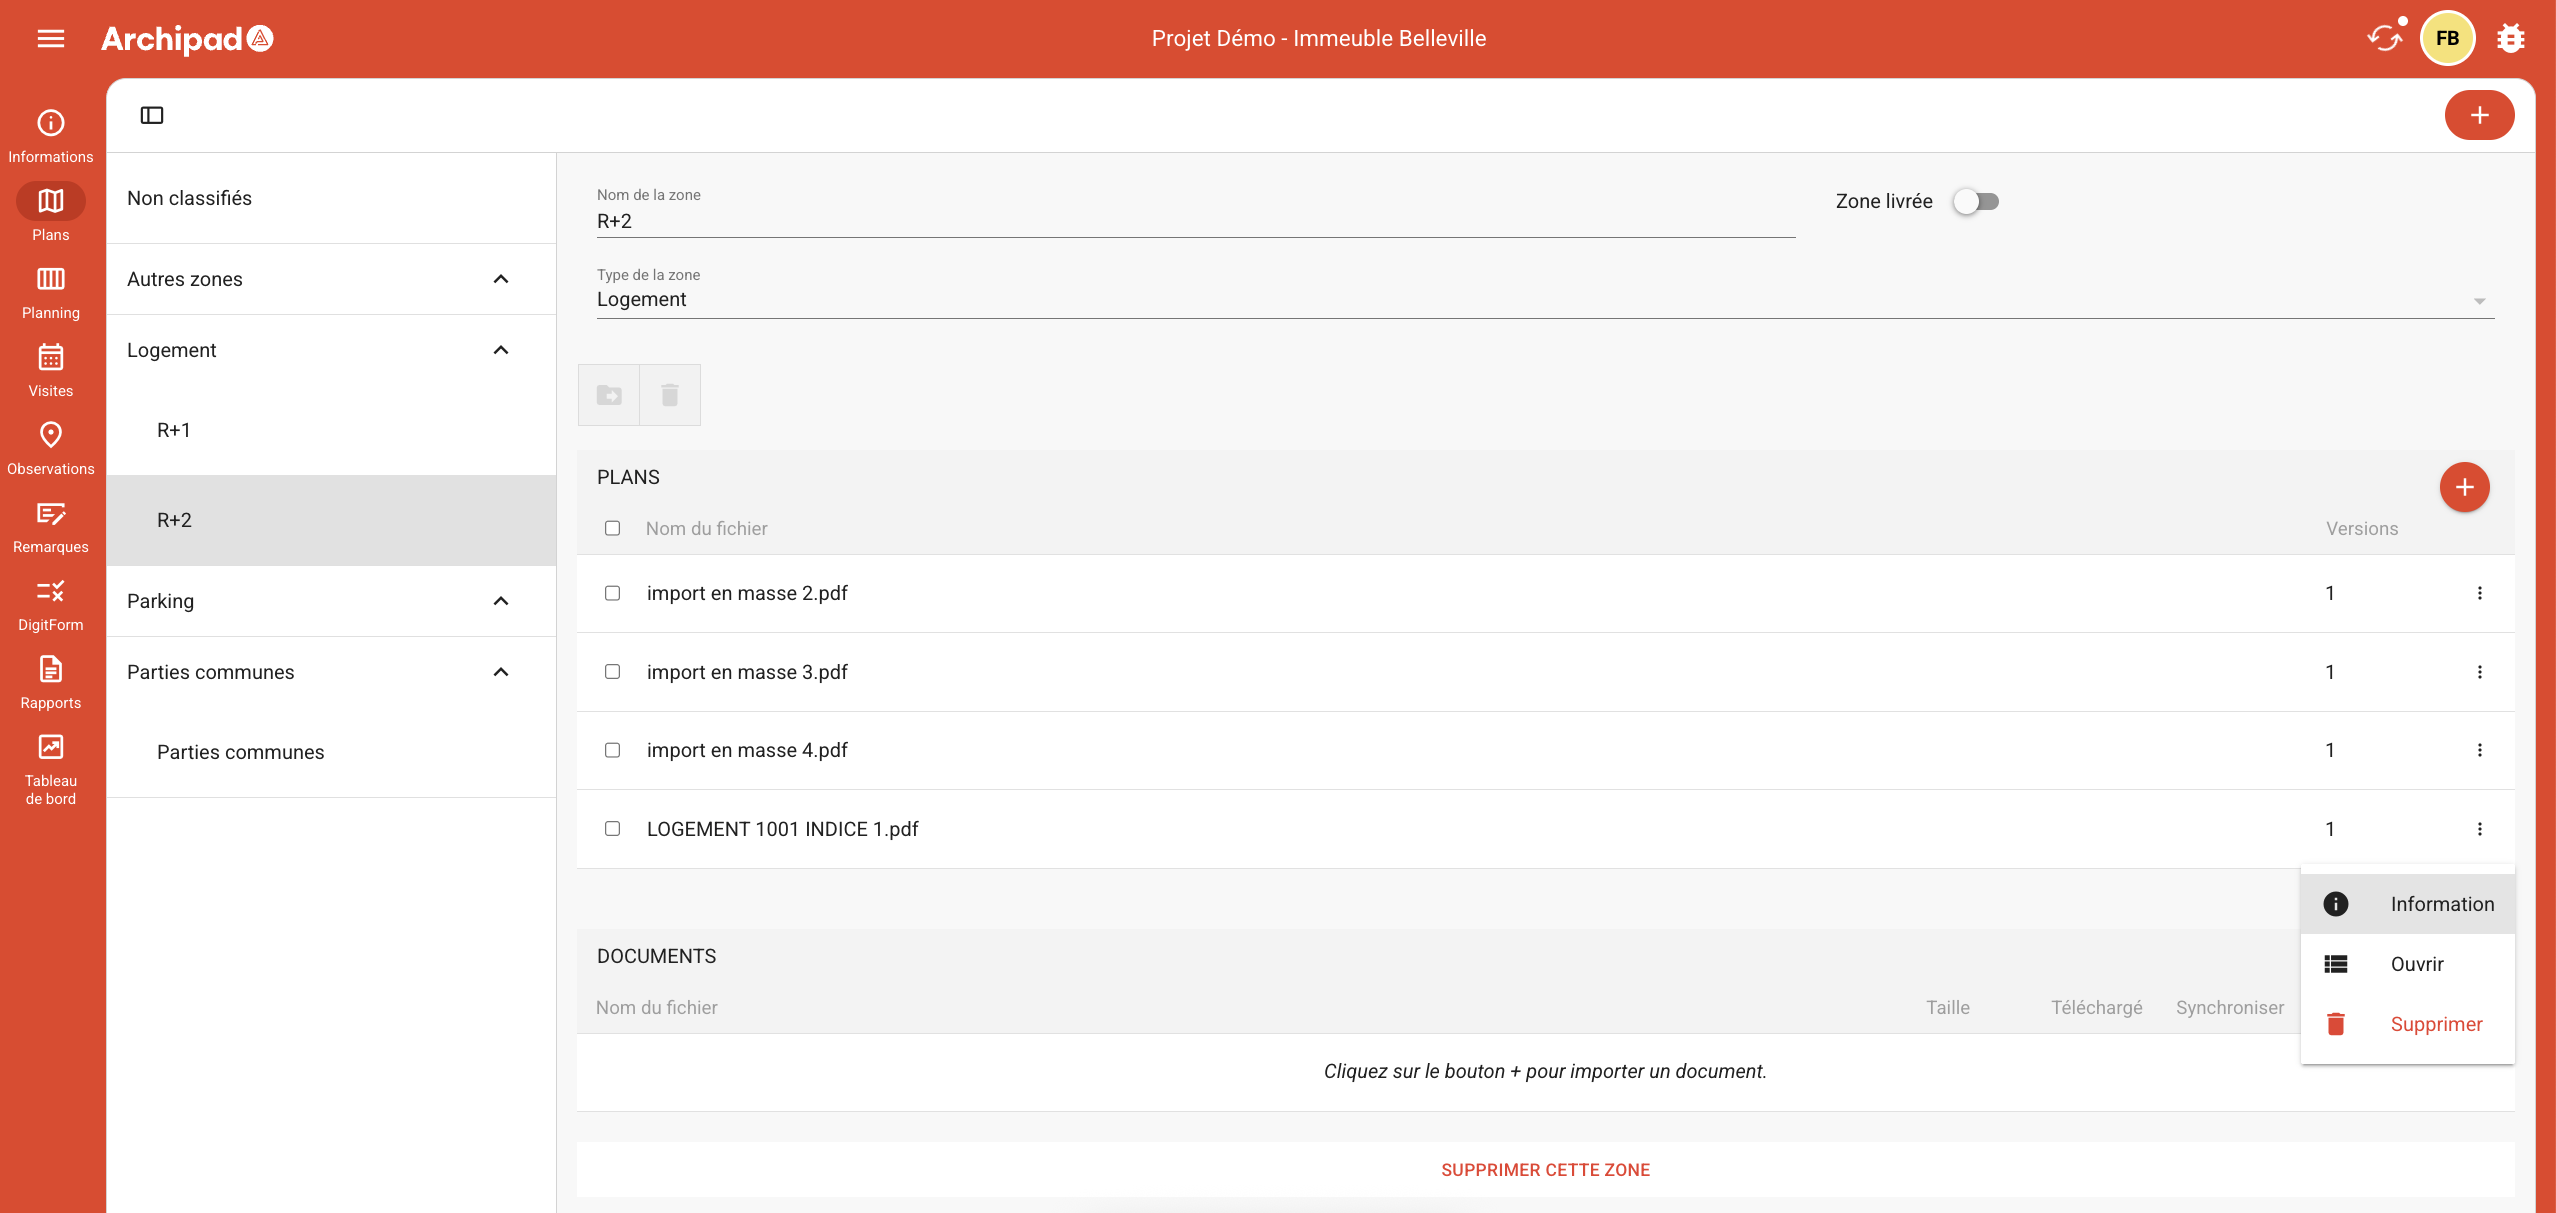
Task: Check the box for import en masse 2.pdf
Action: [612, 593]
